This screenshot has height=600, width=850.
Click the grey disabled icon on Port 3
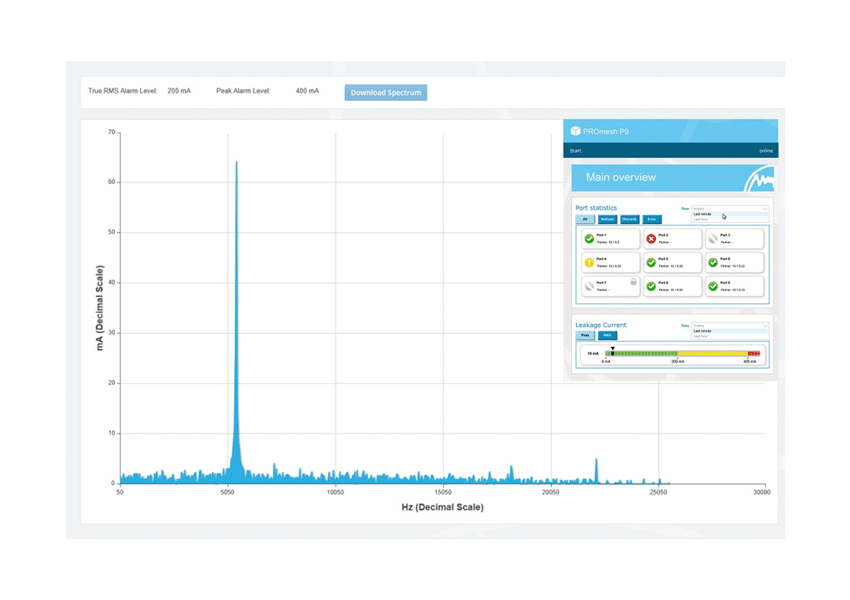[x=713, y=238]
